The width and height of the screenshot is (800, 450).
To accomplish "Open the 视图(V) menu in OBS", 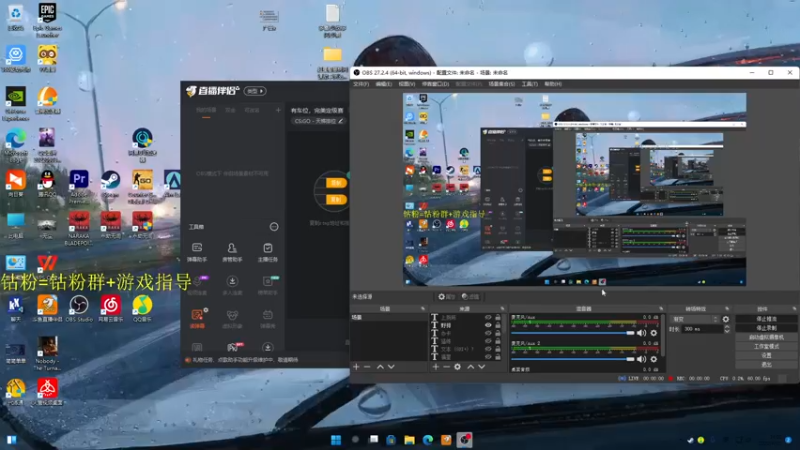I will point(407,84).
